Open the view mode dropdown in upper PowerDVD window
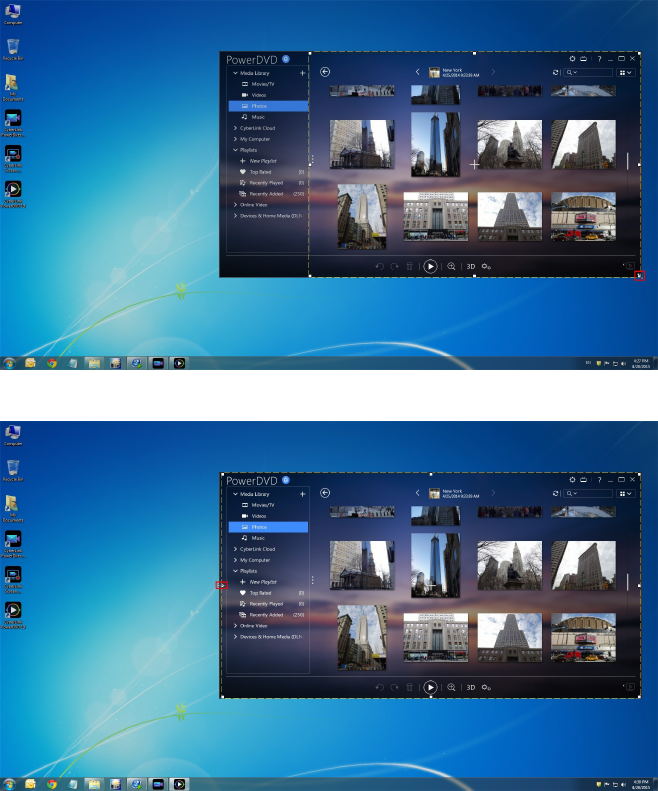658x791 pixels. point(625,73)
